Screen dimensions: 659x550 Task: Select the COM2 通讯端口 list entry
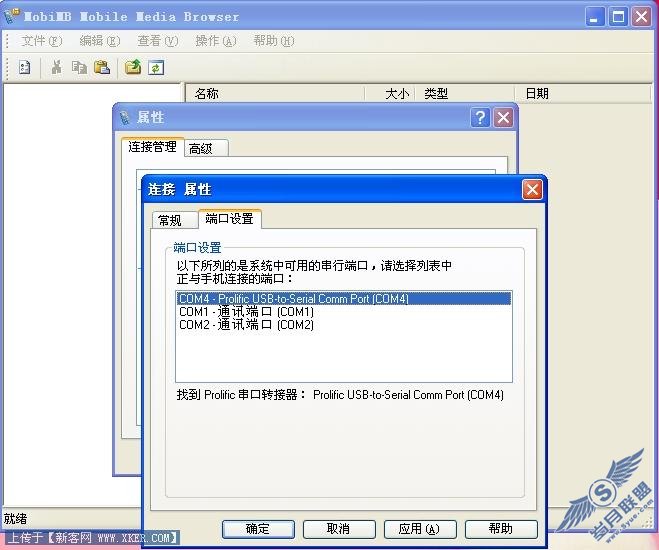344,324
